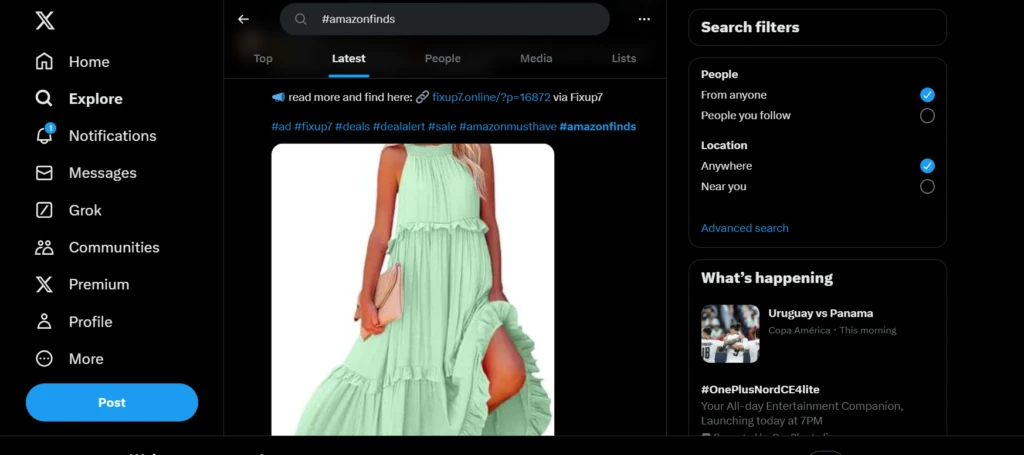The width and height of the screenshot is (1024, 455).
Task: Open Messages envelope icon
Action: click(45, 173)
